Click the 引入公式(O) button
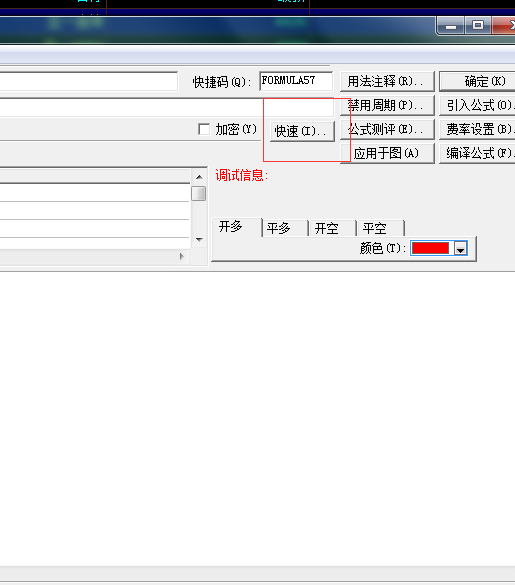Image resolution: width=515 pixels, height=585 pixels. pyautogui.click(x=477, y=106)
